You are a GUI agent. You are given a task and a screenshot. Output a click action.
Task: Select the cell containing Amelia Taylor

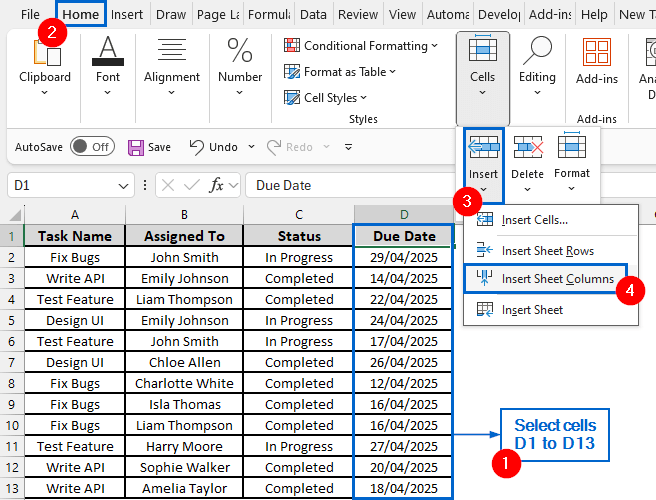(x=184, y=488)
